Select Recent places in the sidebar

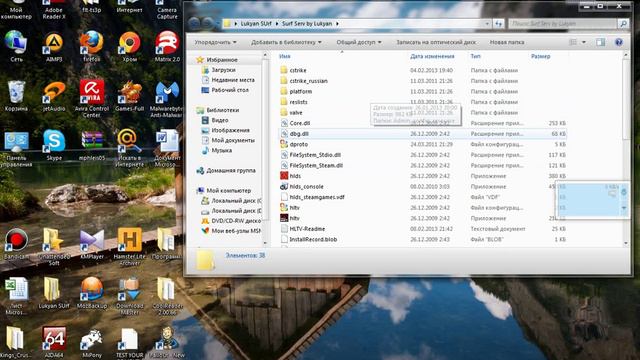pyautogui.click(x=233, y=80)
